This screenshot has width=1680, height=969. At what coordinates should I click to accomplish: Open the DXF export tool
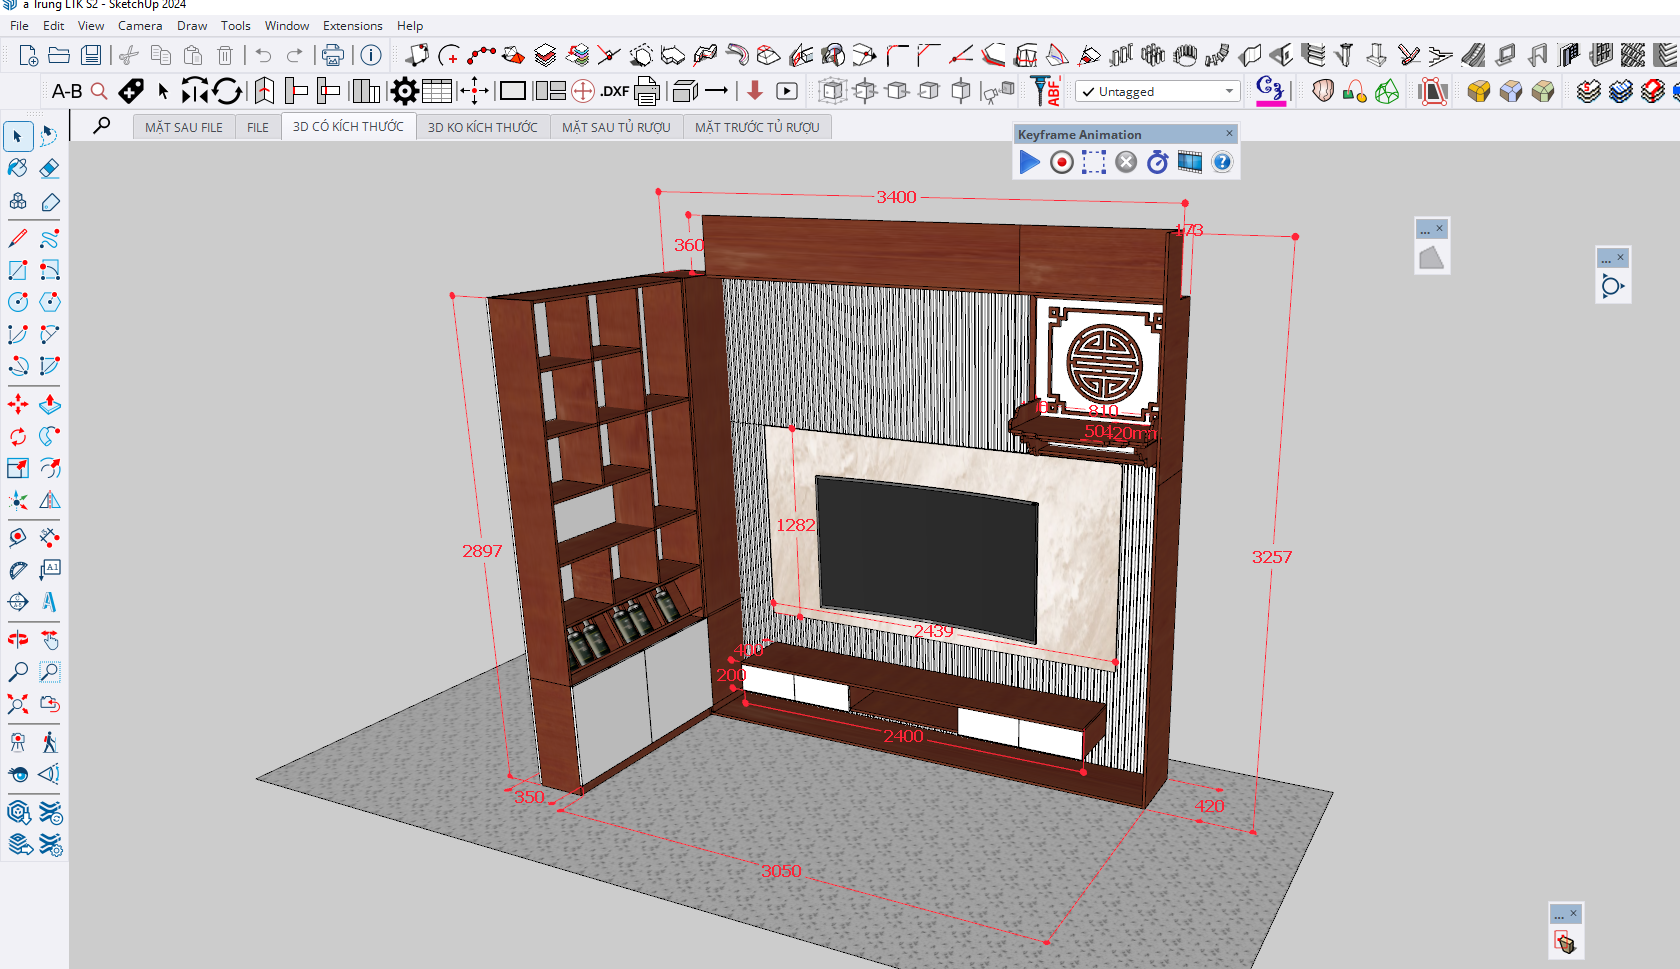614,92
